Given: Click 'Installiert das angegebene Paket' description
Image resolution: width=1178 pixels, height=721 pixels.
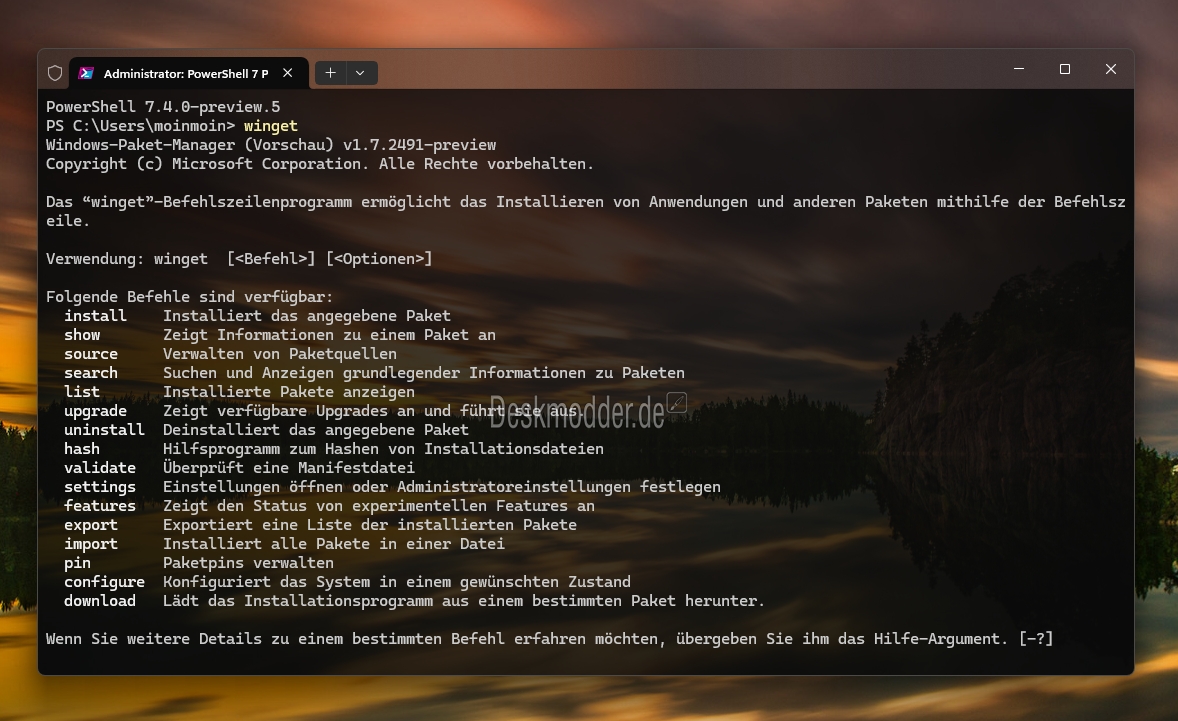Looking at the screenshot, I should click(307, 316).
